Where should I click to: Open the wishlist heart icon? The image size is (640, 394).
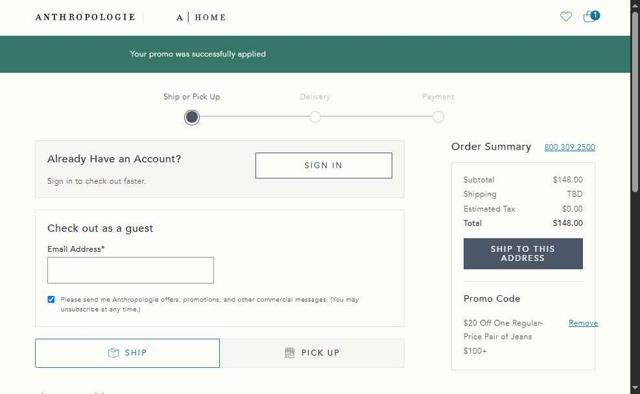pyautogui.click(x=566, y=17)
